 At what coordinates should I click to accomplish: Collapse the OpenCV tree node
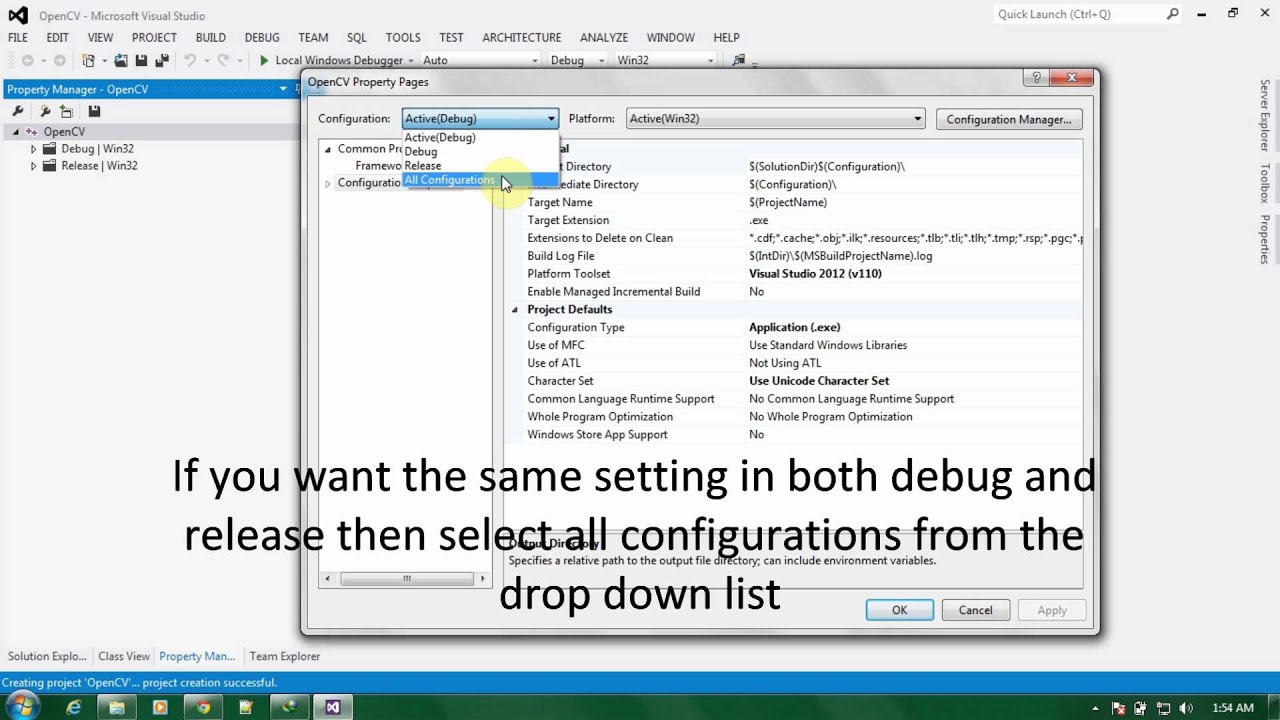pos(16,132)
